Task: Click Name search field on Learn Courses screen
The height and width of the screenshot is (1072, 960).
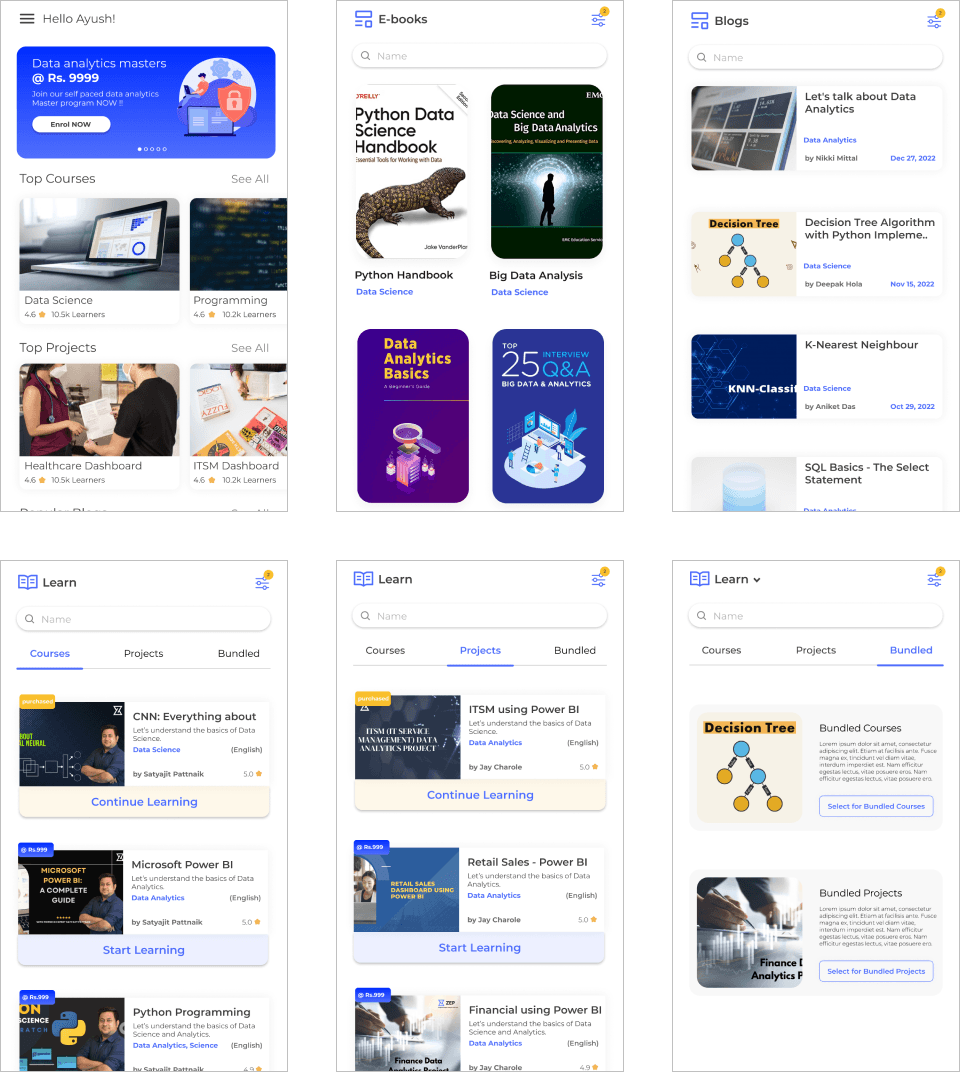Action: tap(144, 619)
